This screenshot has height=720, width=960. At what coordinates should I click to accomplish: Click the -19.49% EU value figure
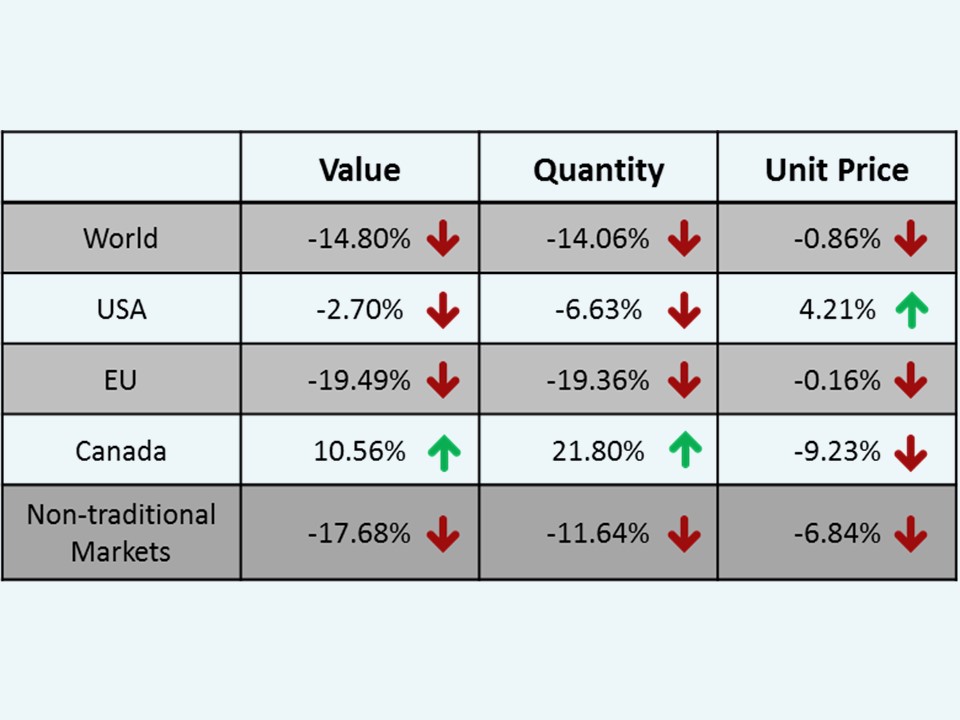click(x=359, y=381)
